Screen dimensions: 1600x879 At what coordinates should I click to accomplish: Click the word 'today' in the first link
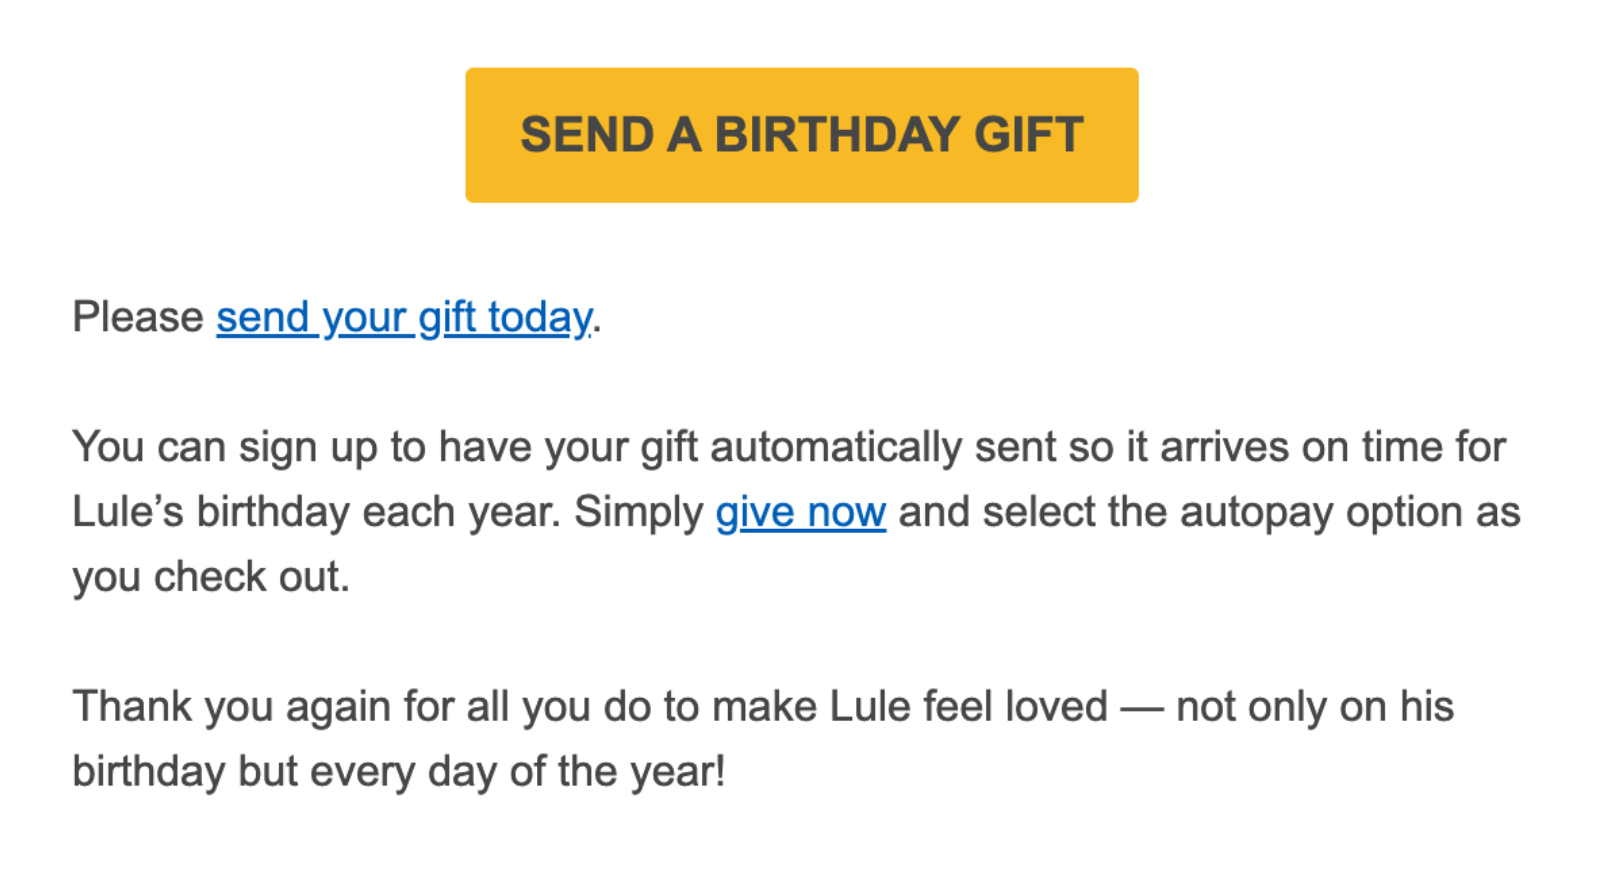[540, 318]
